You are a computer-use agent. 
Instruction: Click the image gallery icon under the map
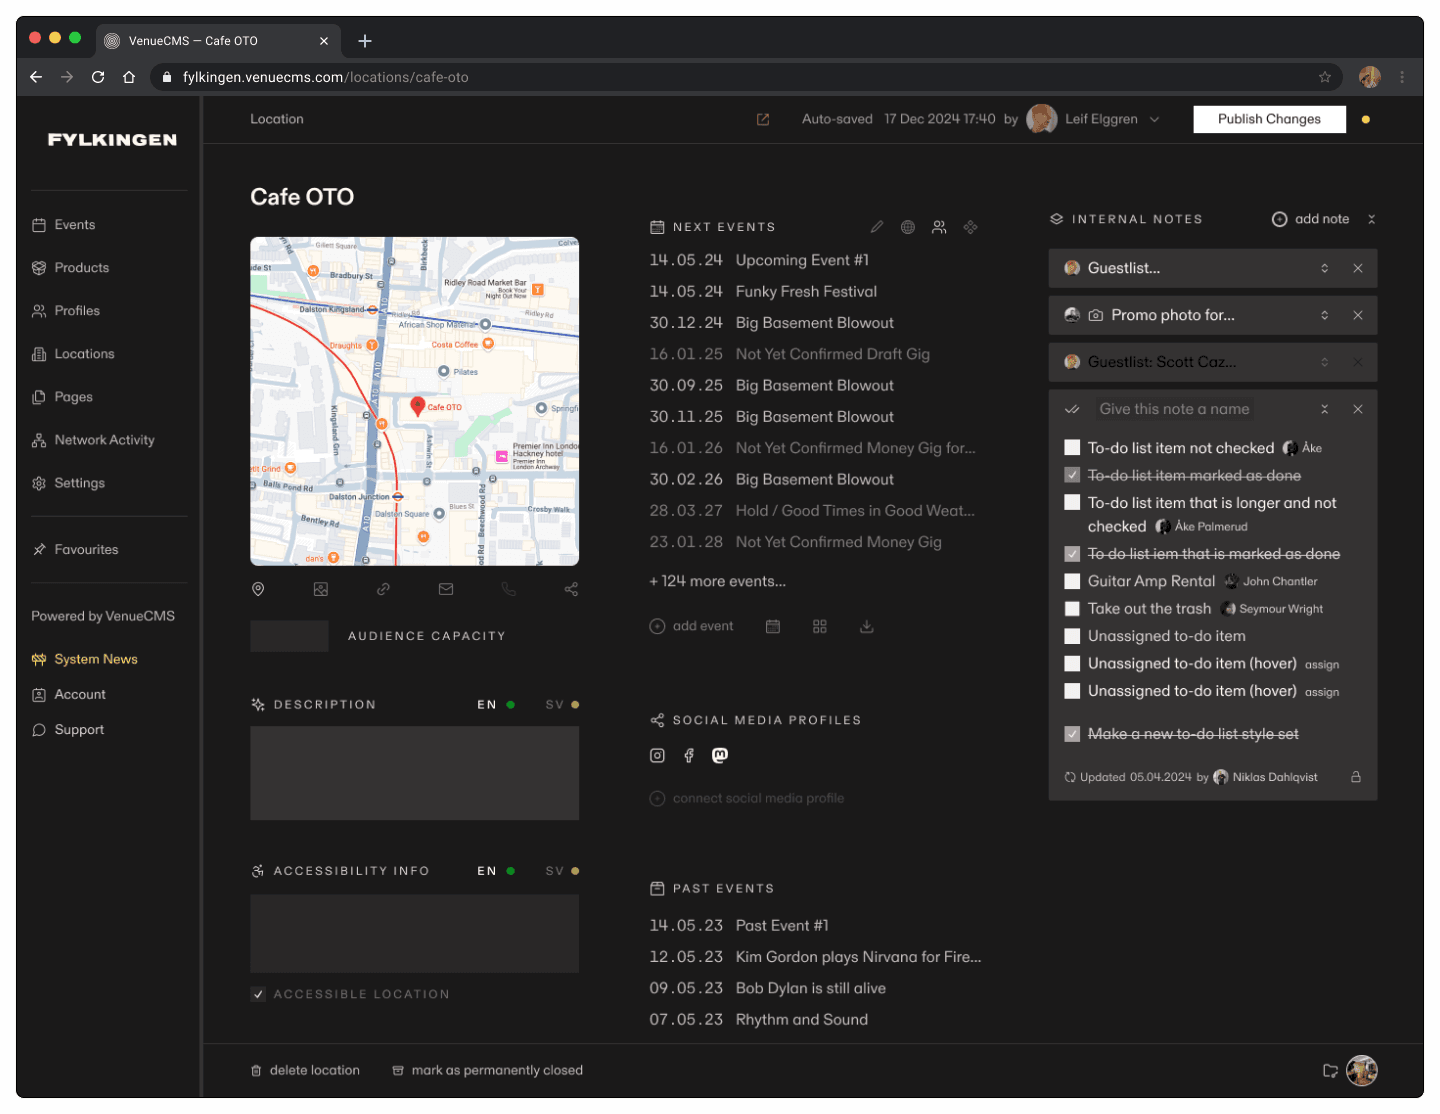[x=321, y=589]
